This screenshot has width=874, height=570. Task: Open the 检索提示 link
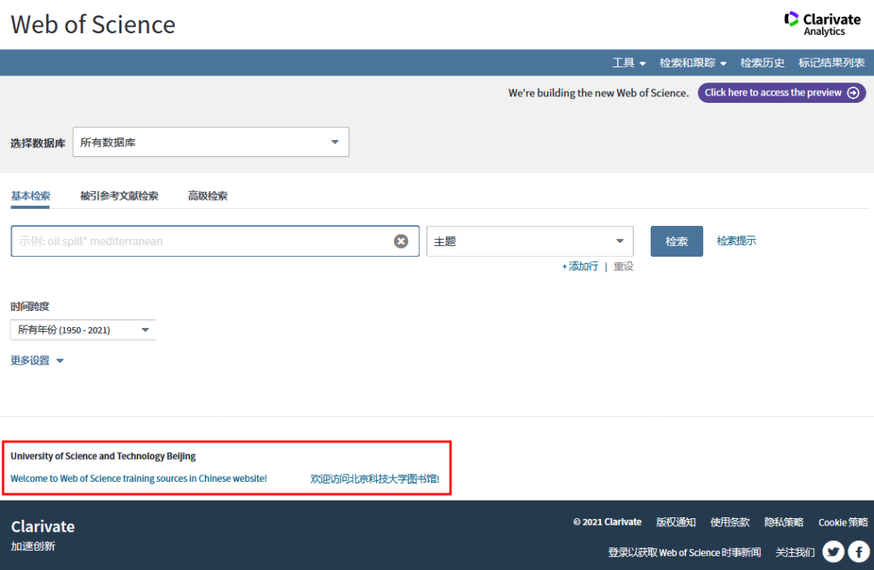pos(736,241)
